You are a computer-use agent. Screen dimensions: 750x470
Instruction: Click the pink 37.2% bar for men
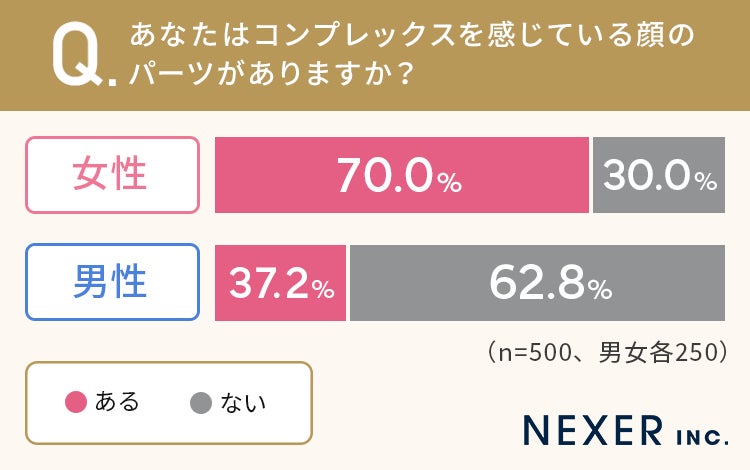point(280,283)
